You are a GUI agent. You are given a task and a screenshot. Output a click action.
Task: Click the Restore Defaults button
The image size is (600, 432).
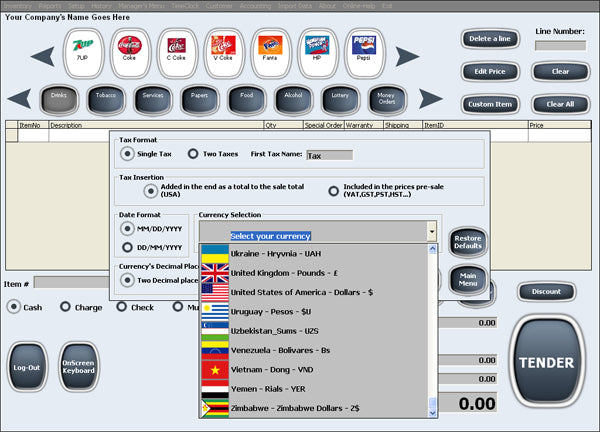coord(468,242)
